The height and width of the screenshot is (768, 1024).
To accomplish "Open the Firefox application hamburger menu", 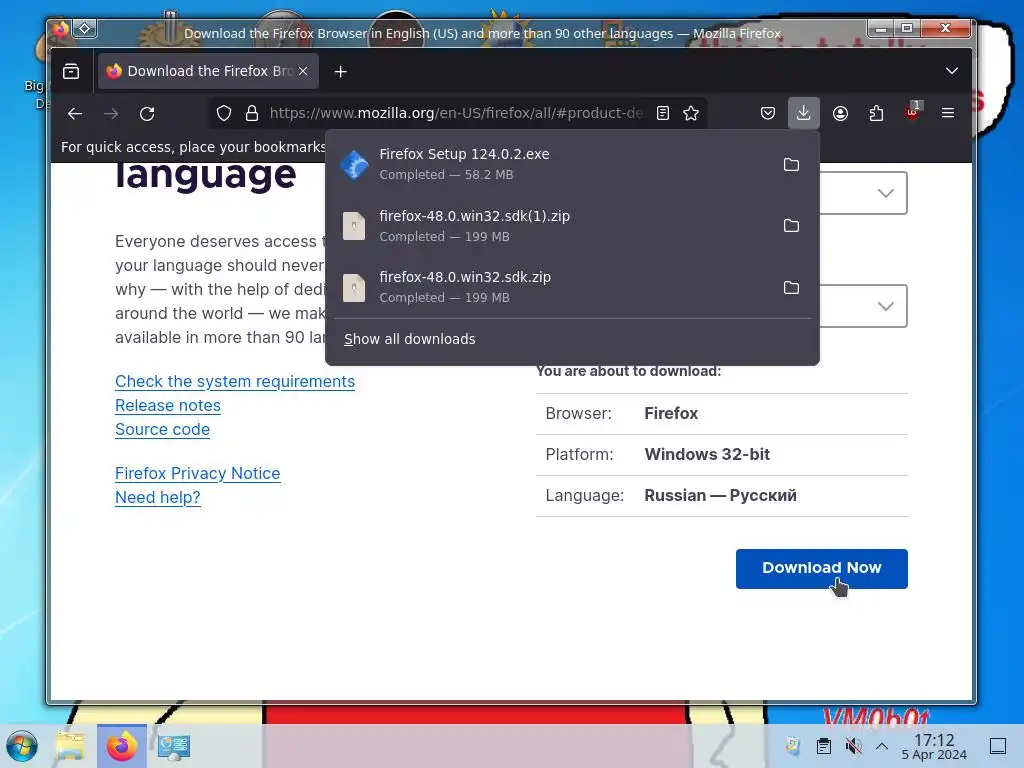I will 948,113.
